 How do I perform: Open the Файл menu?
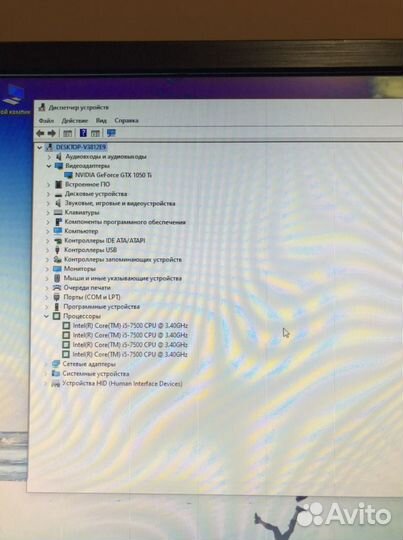click(x=46, y=121)
